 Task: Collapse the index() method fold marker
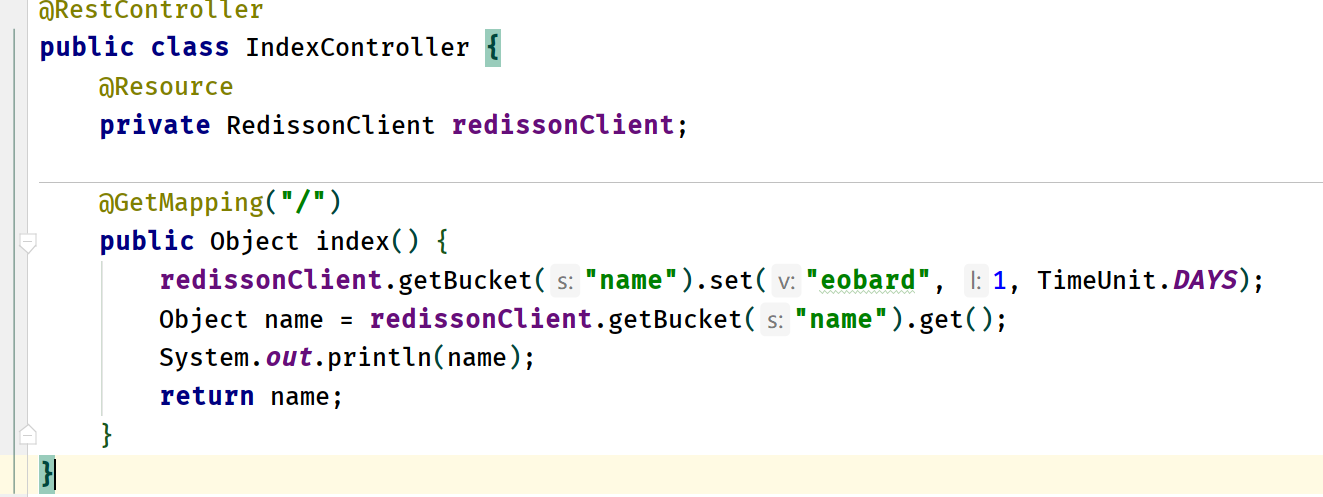tap(27, 242)
